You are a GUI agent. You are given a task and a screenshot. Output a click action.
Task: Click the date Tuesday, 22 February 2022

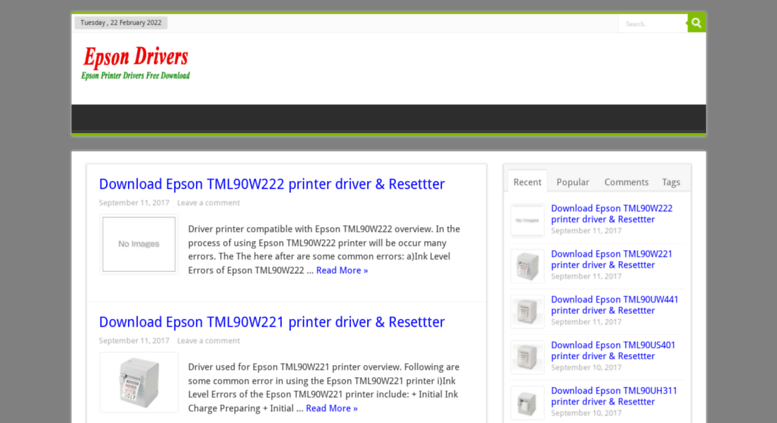coord(121,23)
